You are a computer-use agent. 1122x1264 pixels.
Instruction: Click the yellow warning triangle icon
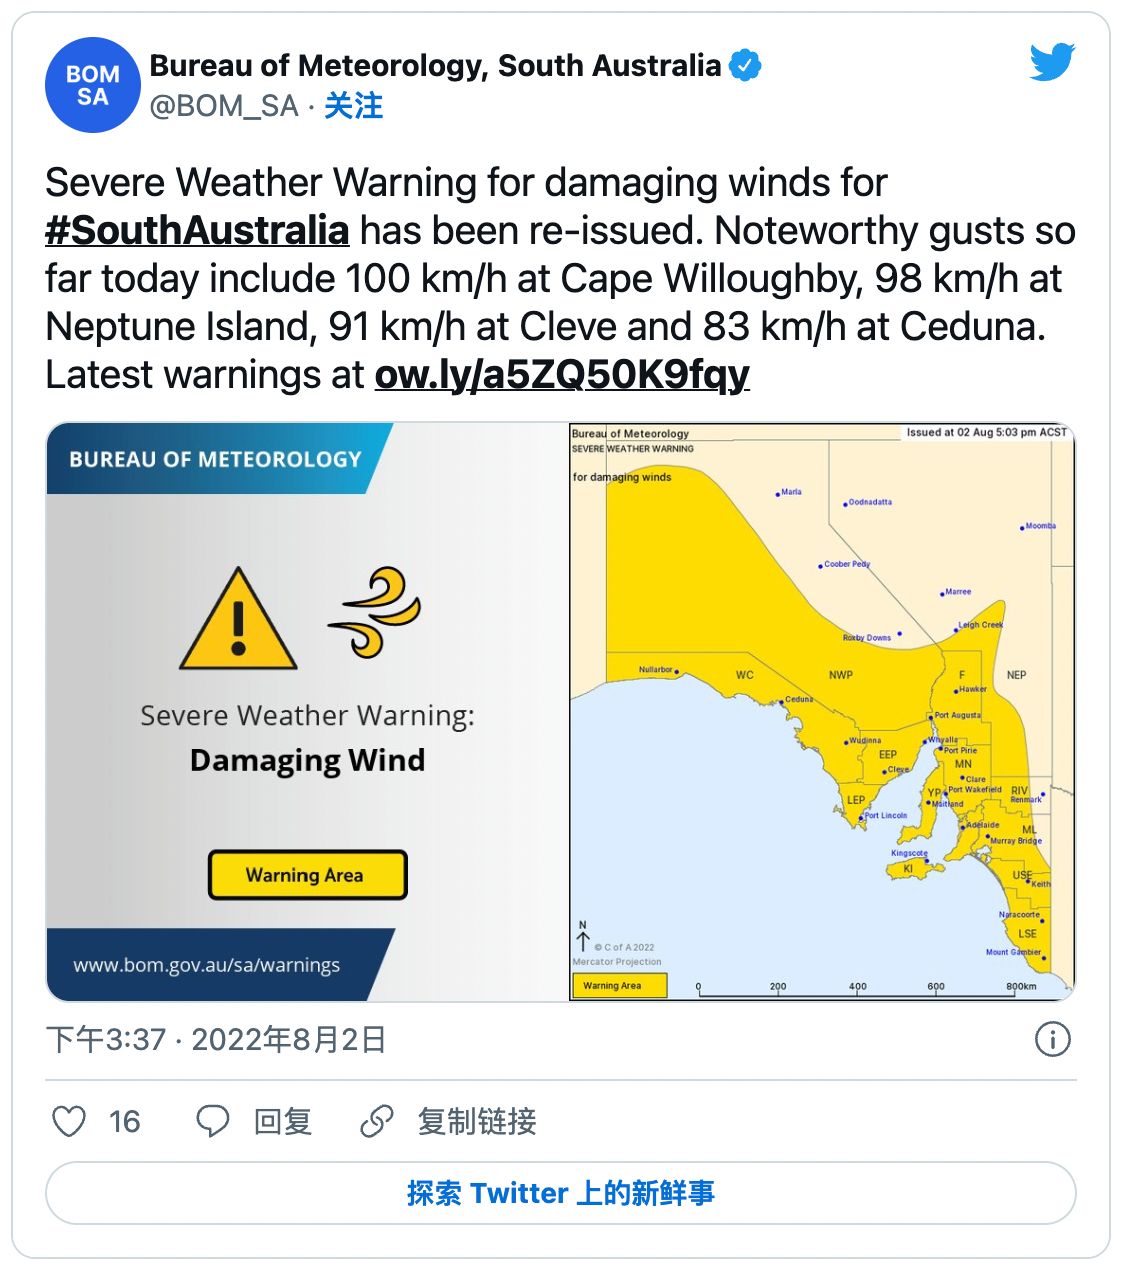coord(238,621)
